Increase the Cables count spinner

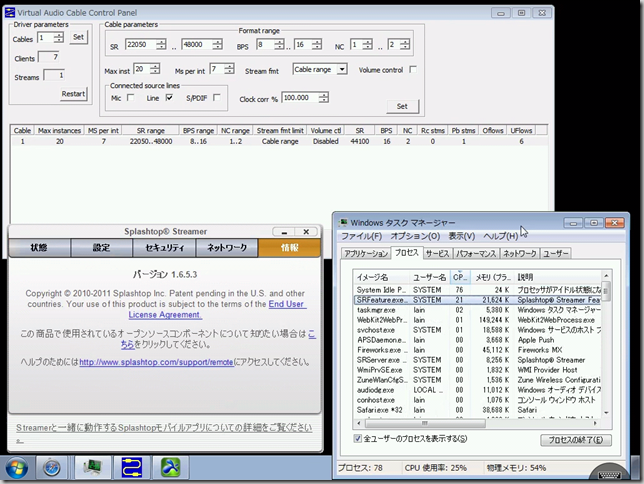tap(60, 34)
